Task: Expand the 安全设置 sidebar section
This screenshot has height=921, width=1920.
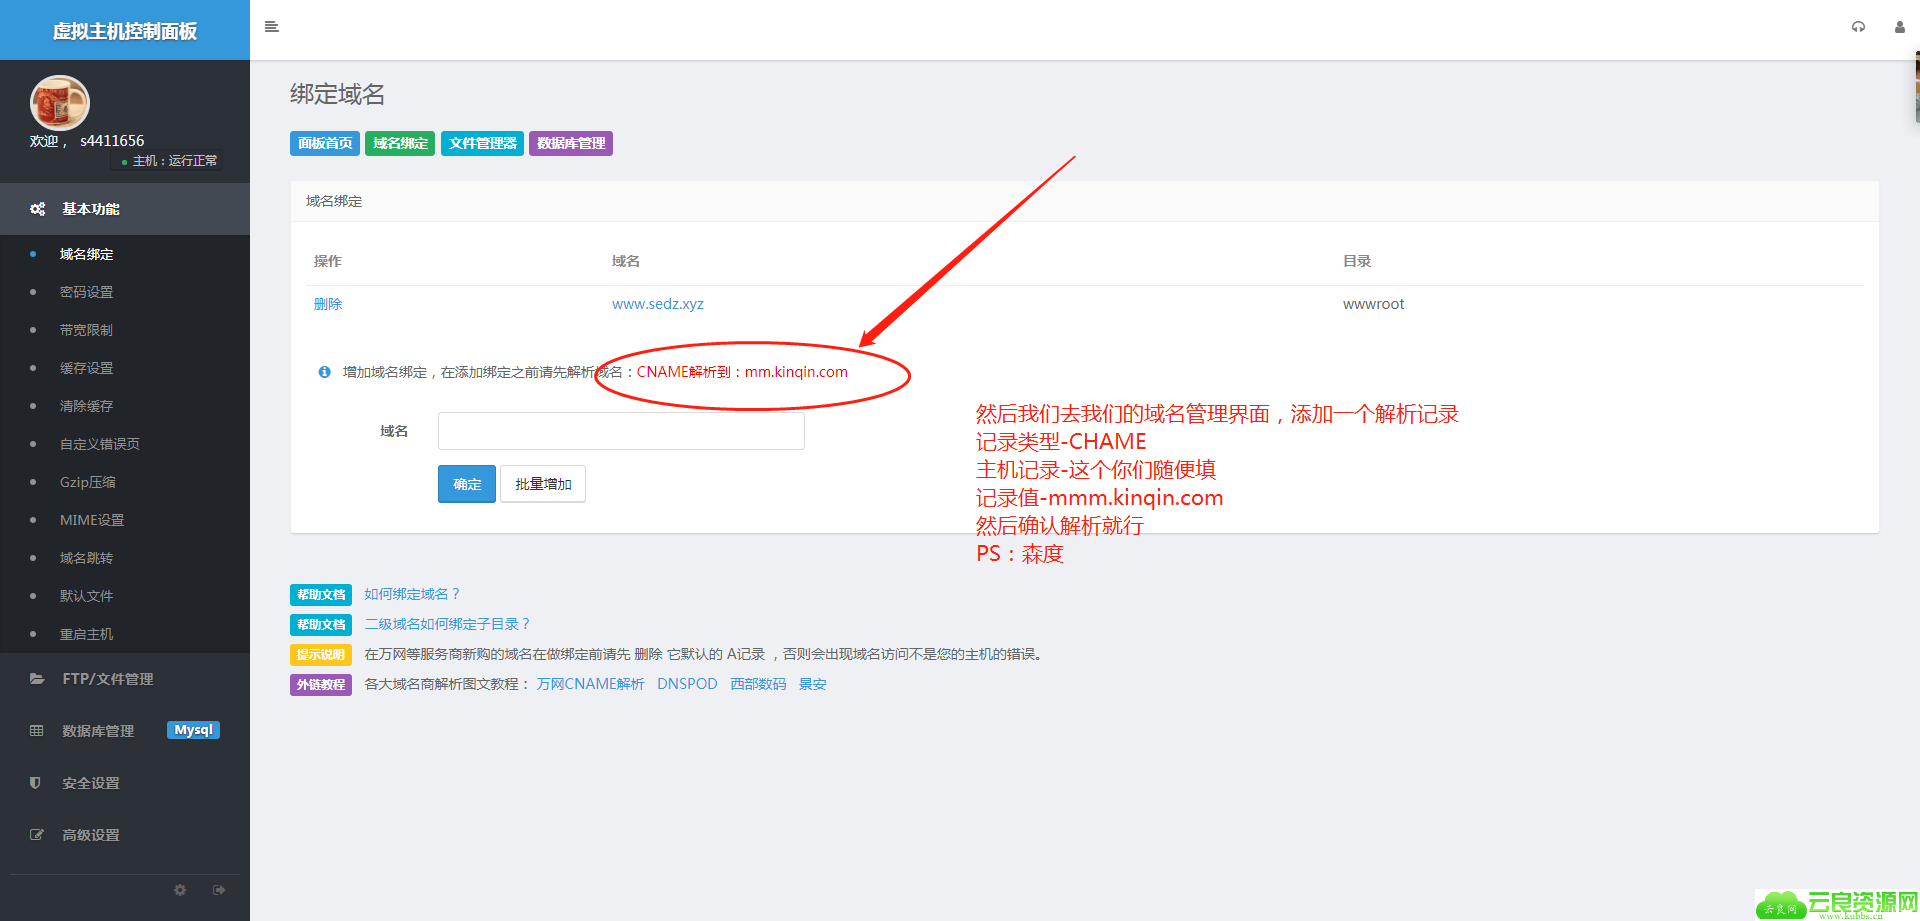Action: (x=125, y=783)
